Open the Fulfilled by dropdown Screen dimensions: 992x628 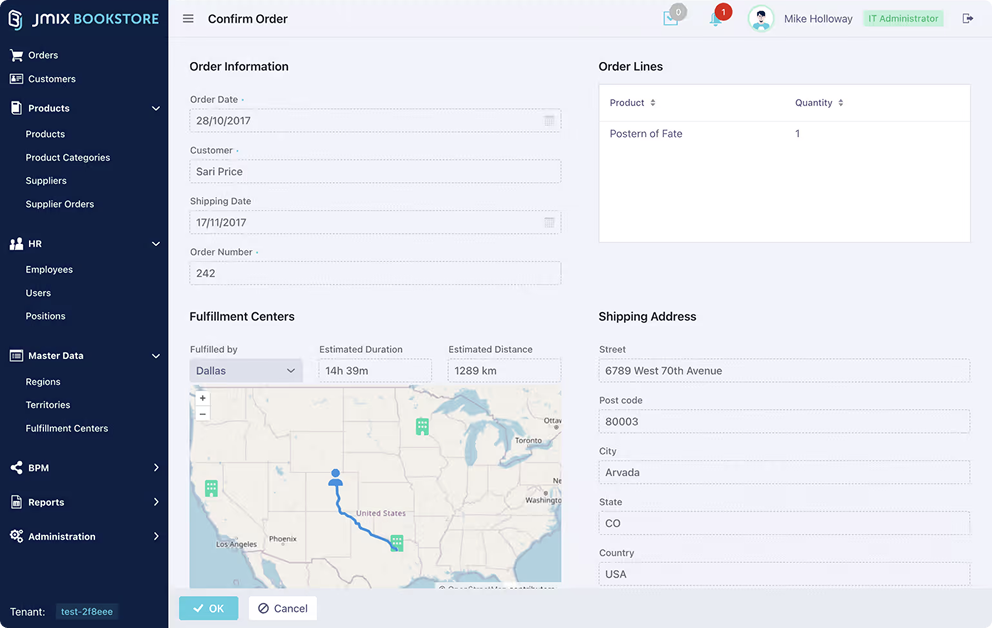(246, 371)
